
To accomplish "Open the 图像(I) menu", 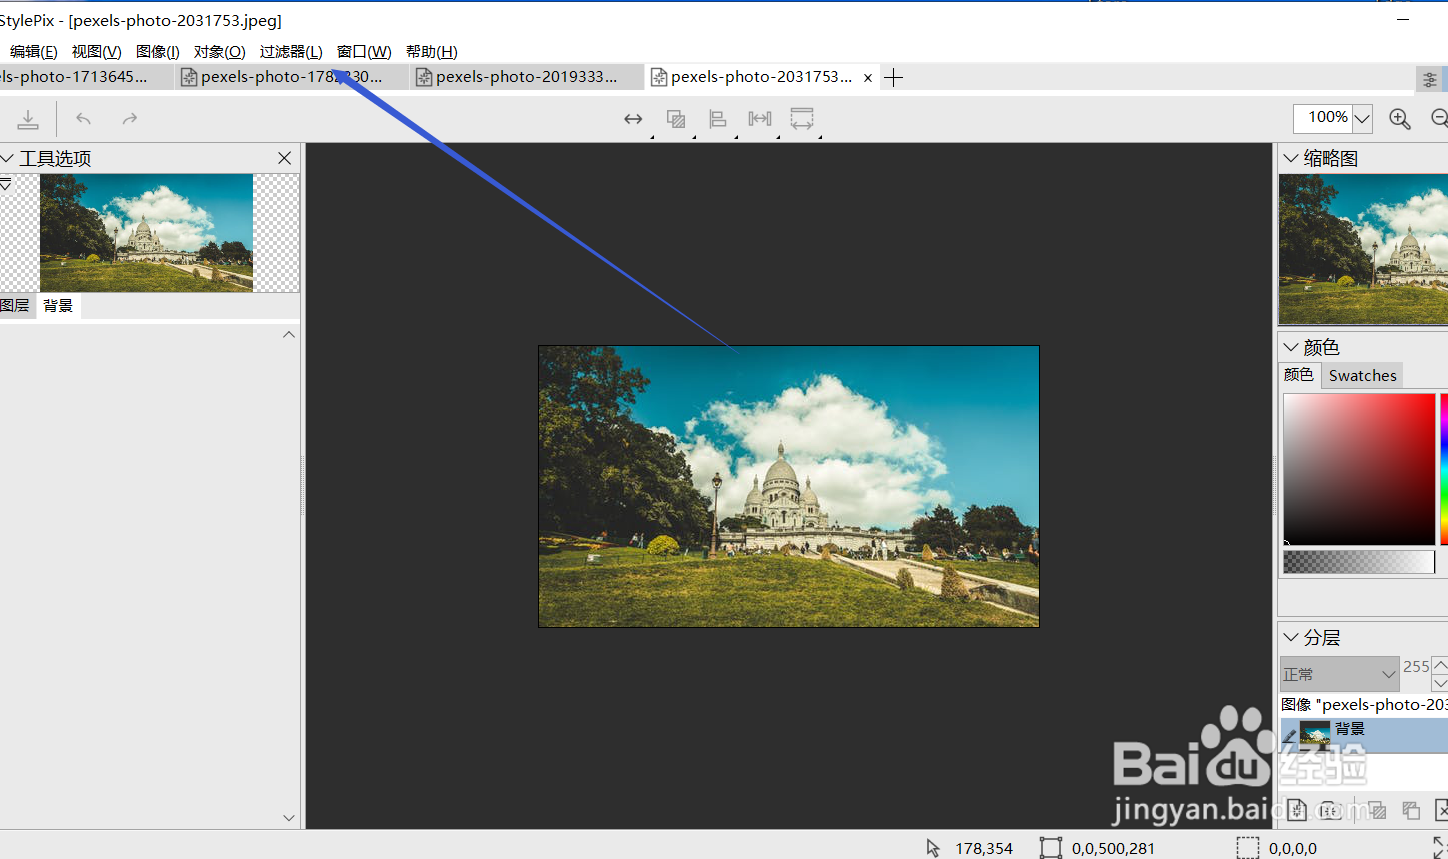I will (158, 52).
